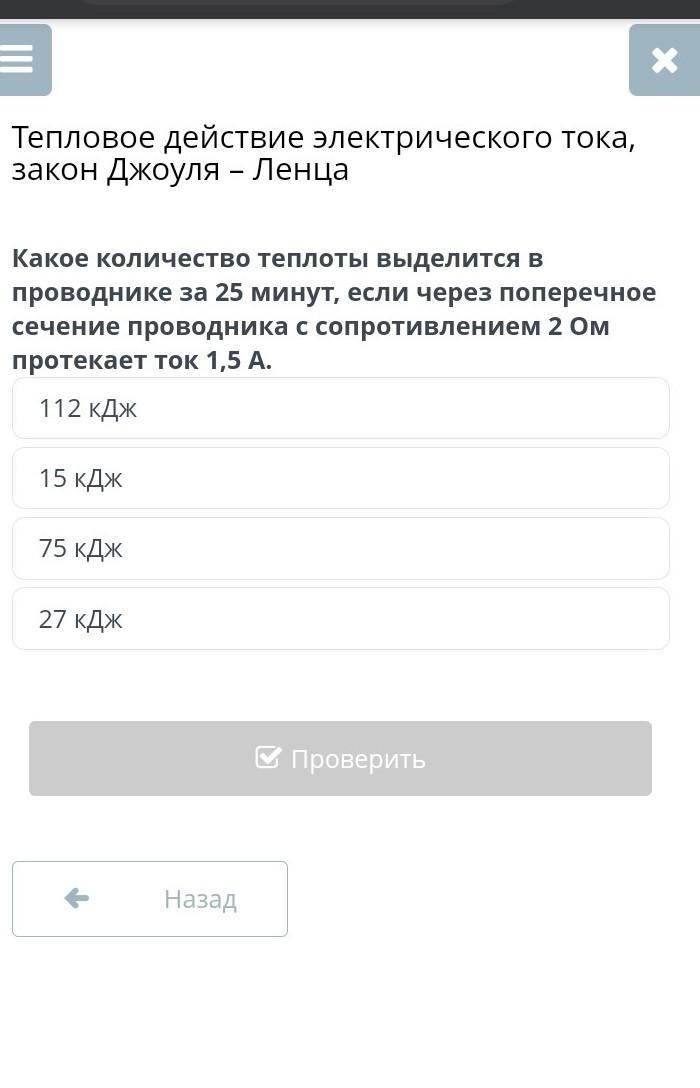Open the hamburger menu icon

[x=18, y=59]
